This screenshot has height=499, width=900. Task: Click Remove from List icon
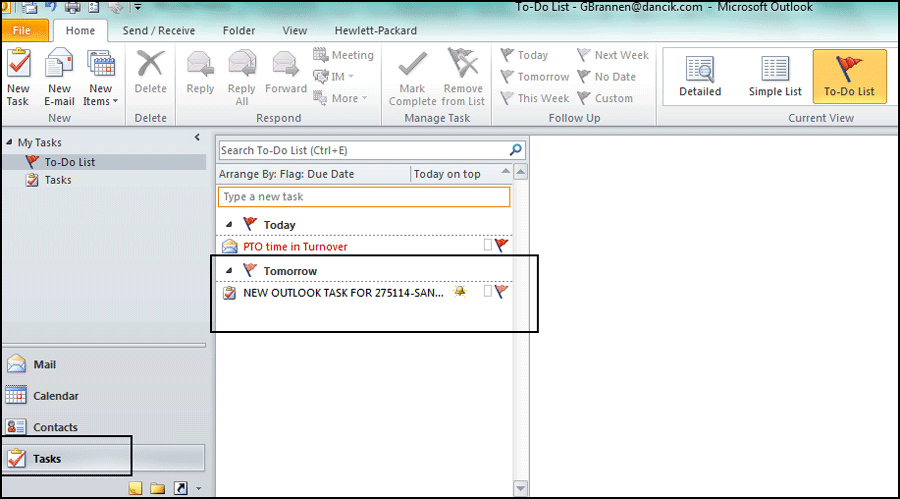(463, 67)
